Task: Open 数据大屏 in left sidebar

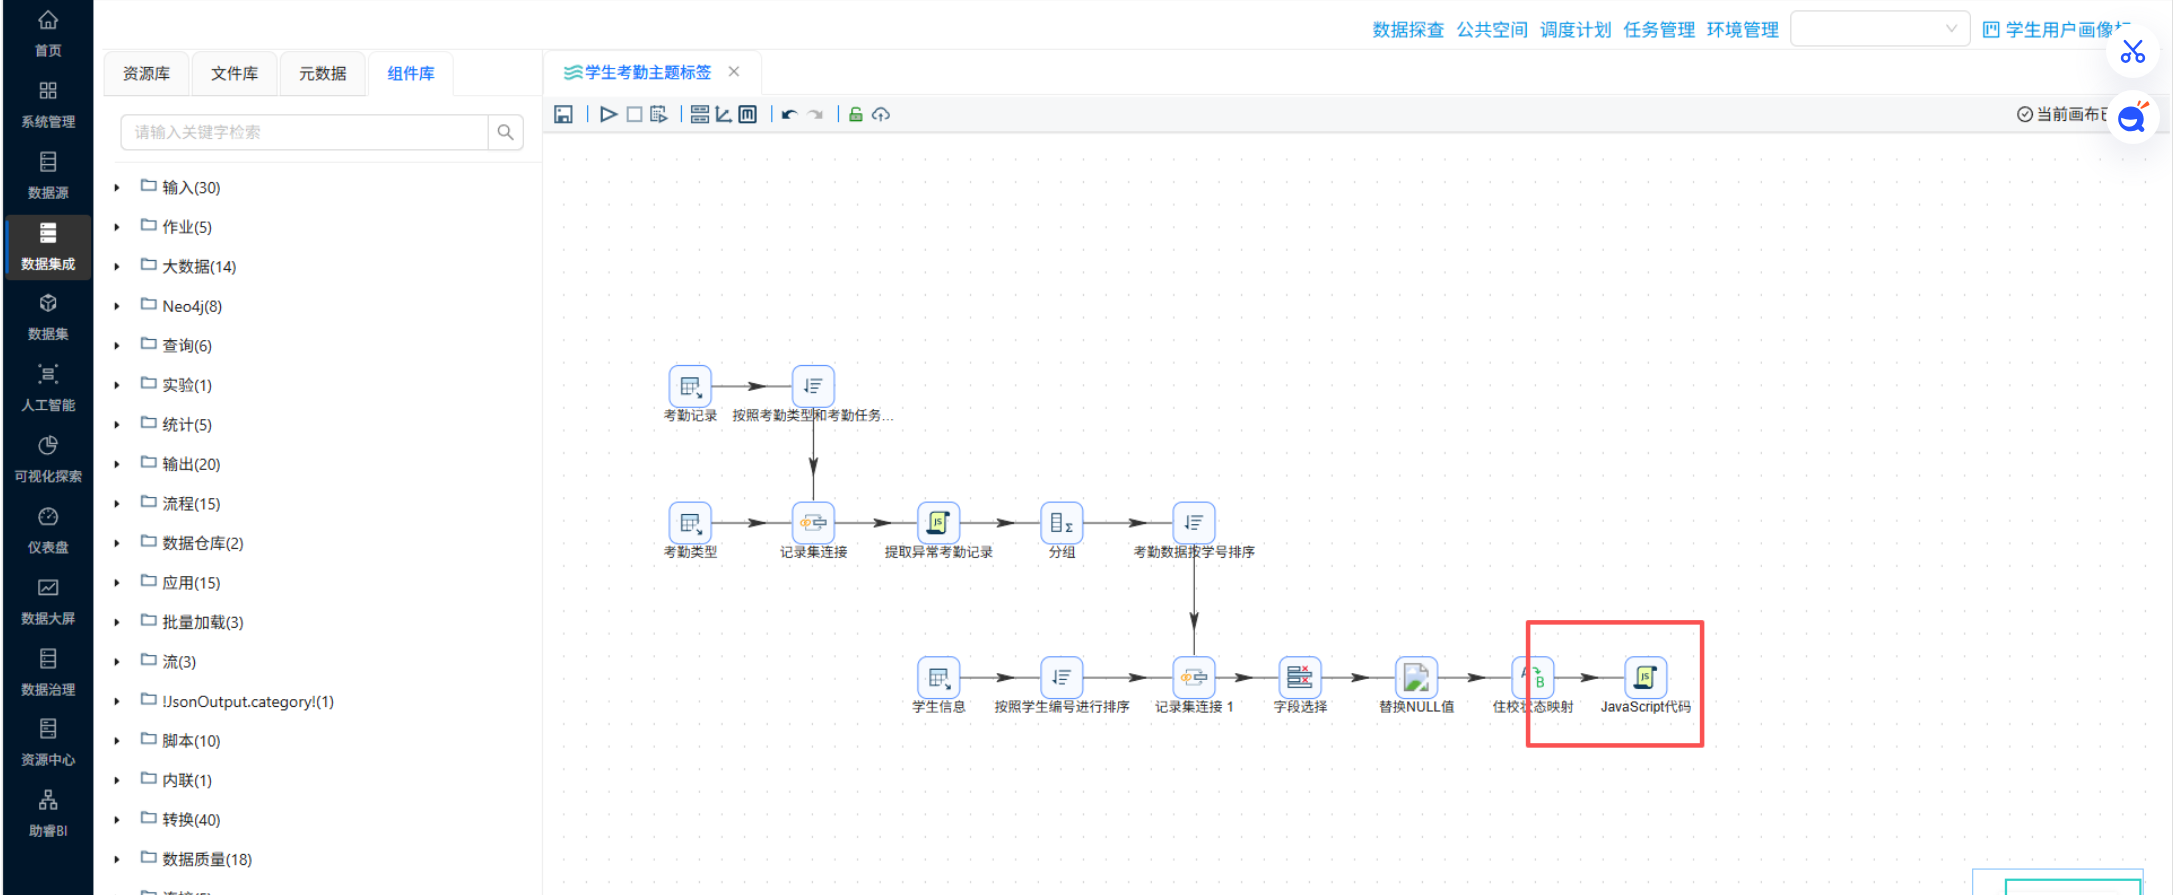Action: [x=48, y=601]
